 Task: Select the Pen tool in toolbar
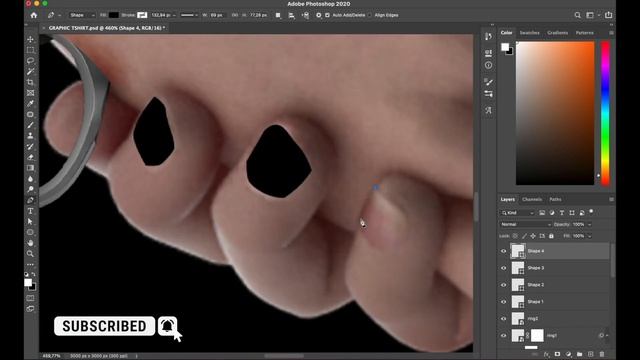[x=30, y=200]
